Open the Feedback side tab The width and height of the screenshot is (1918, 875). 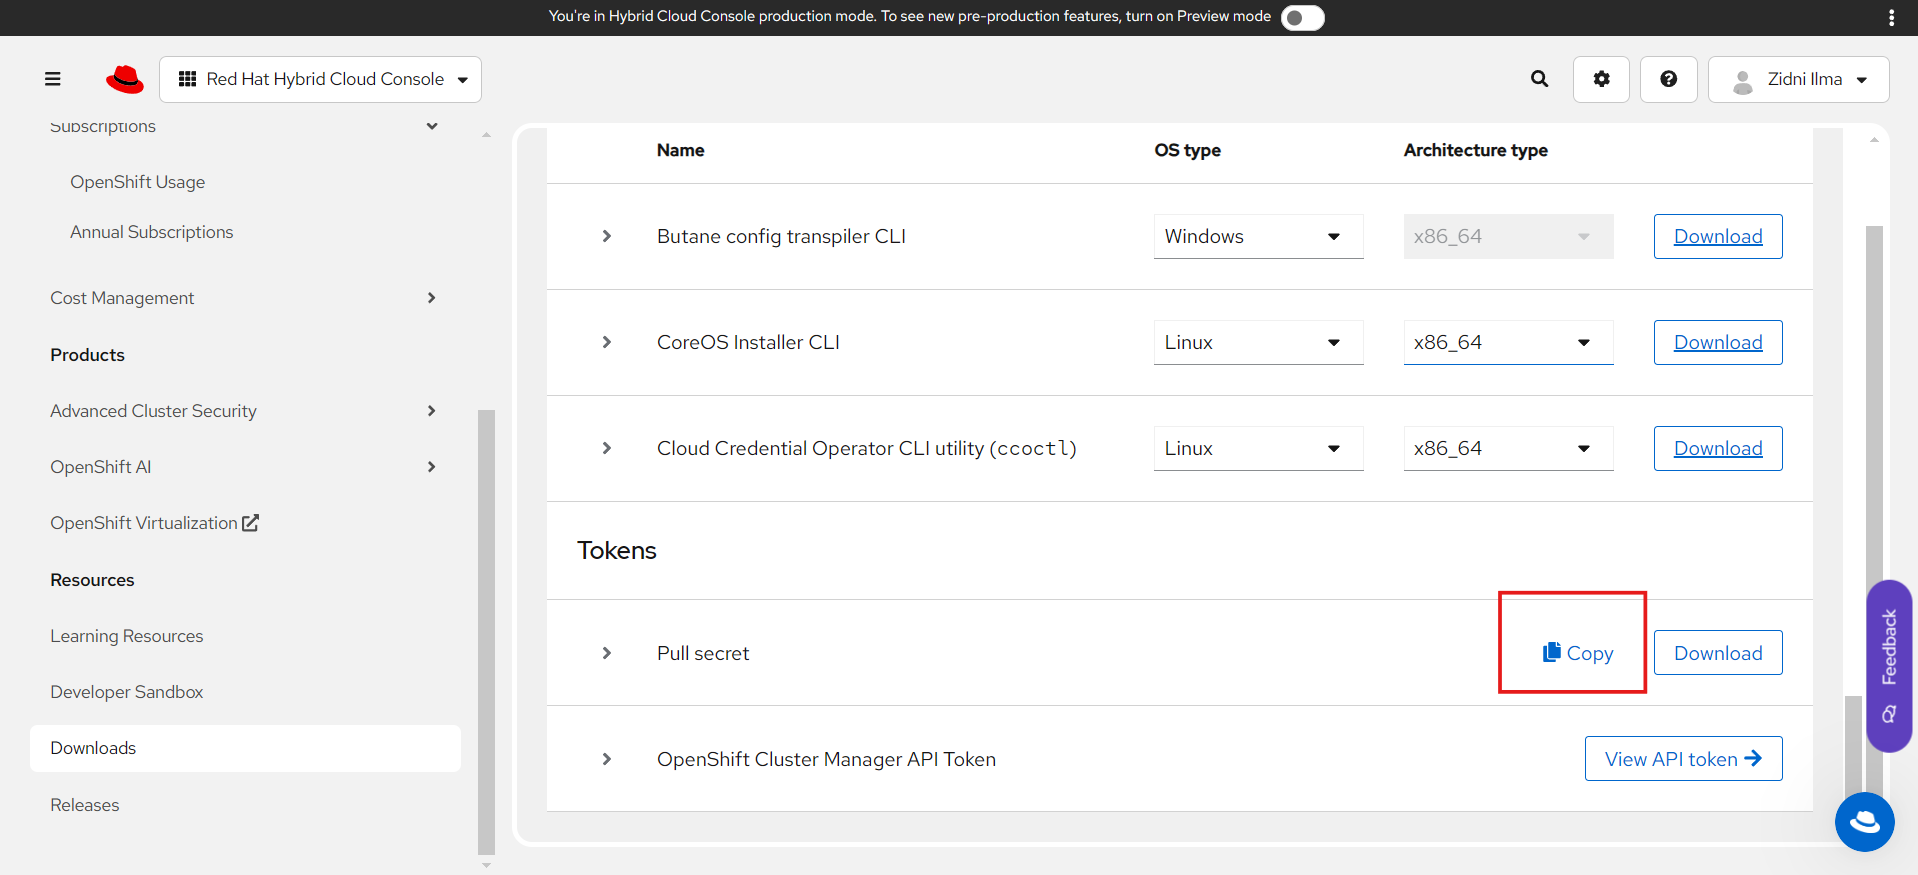pyautogui.click(x=1888, y=664)
